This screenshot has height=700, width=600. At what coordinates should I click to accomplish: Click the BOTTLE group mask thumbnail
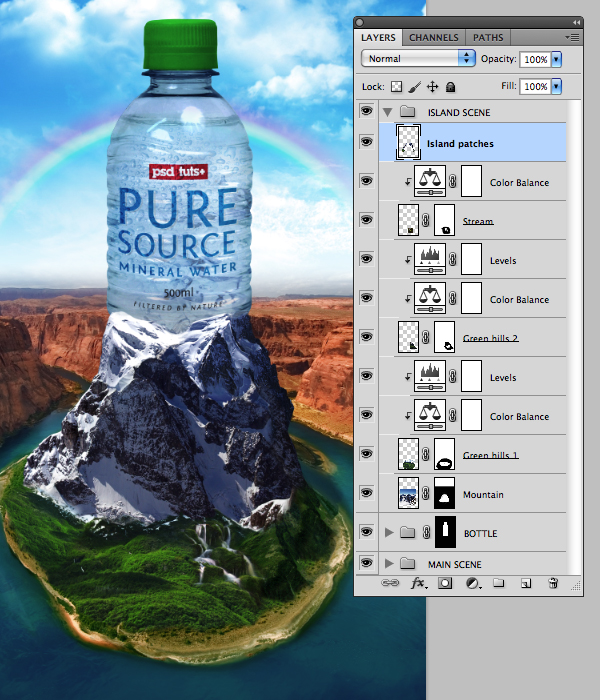click(445, 532)
